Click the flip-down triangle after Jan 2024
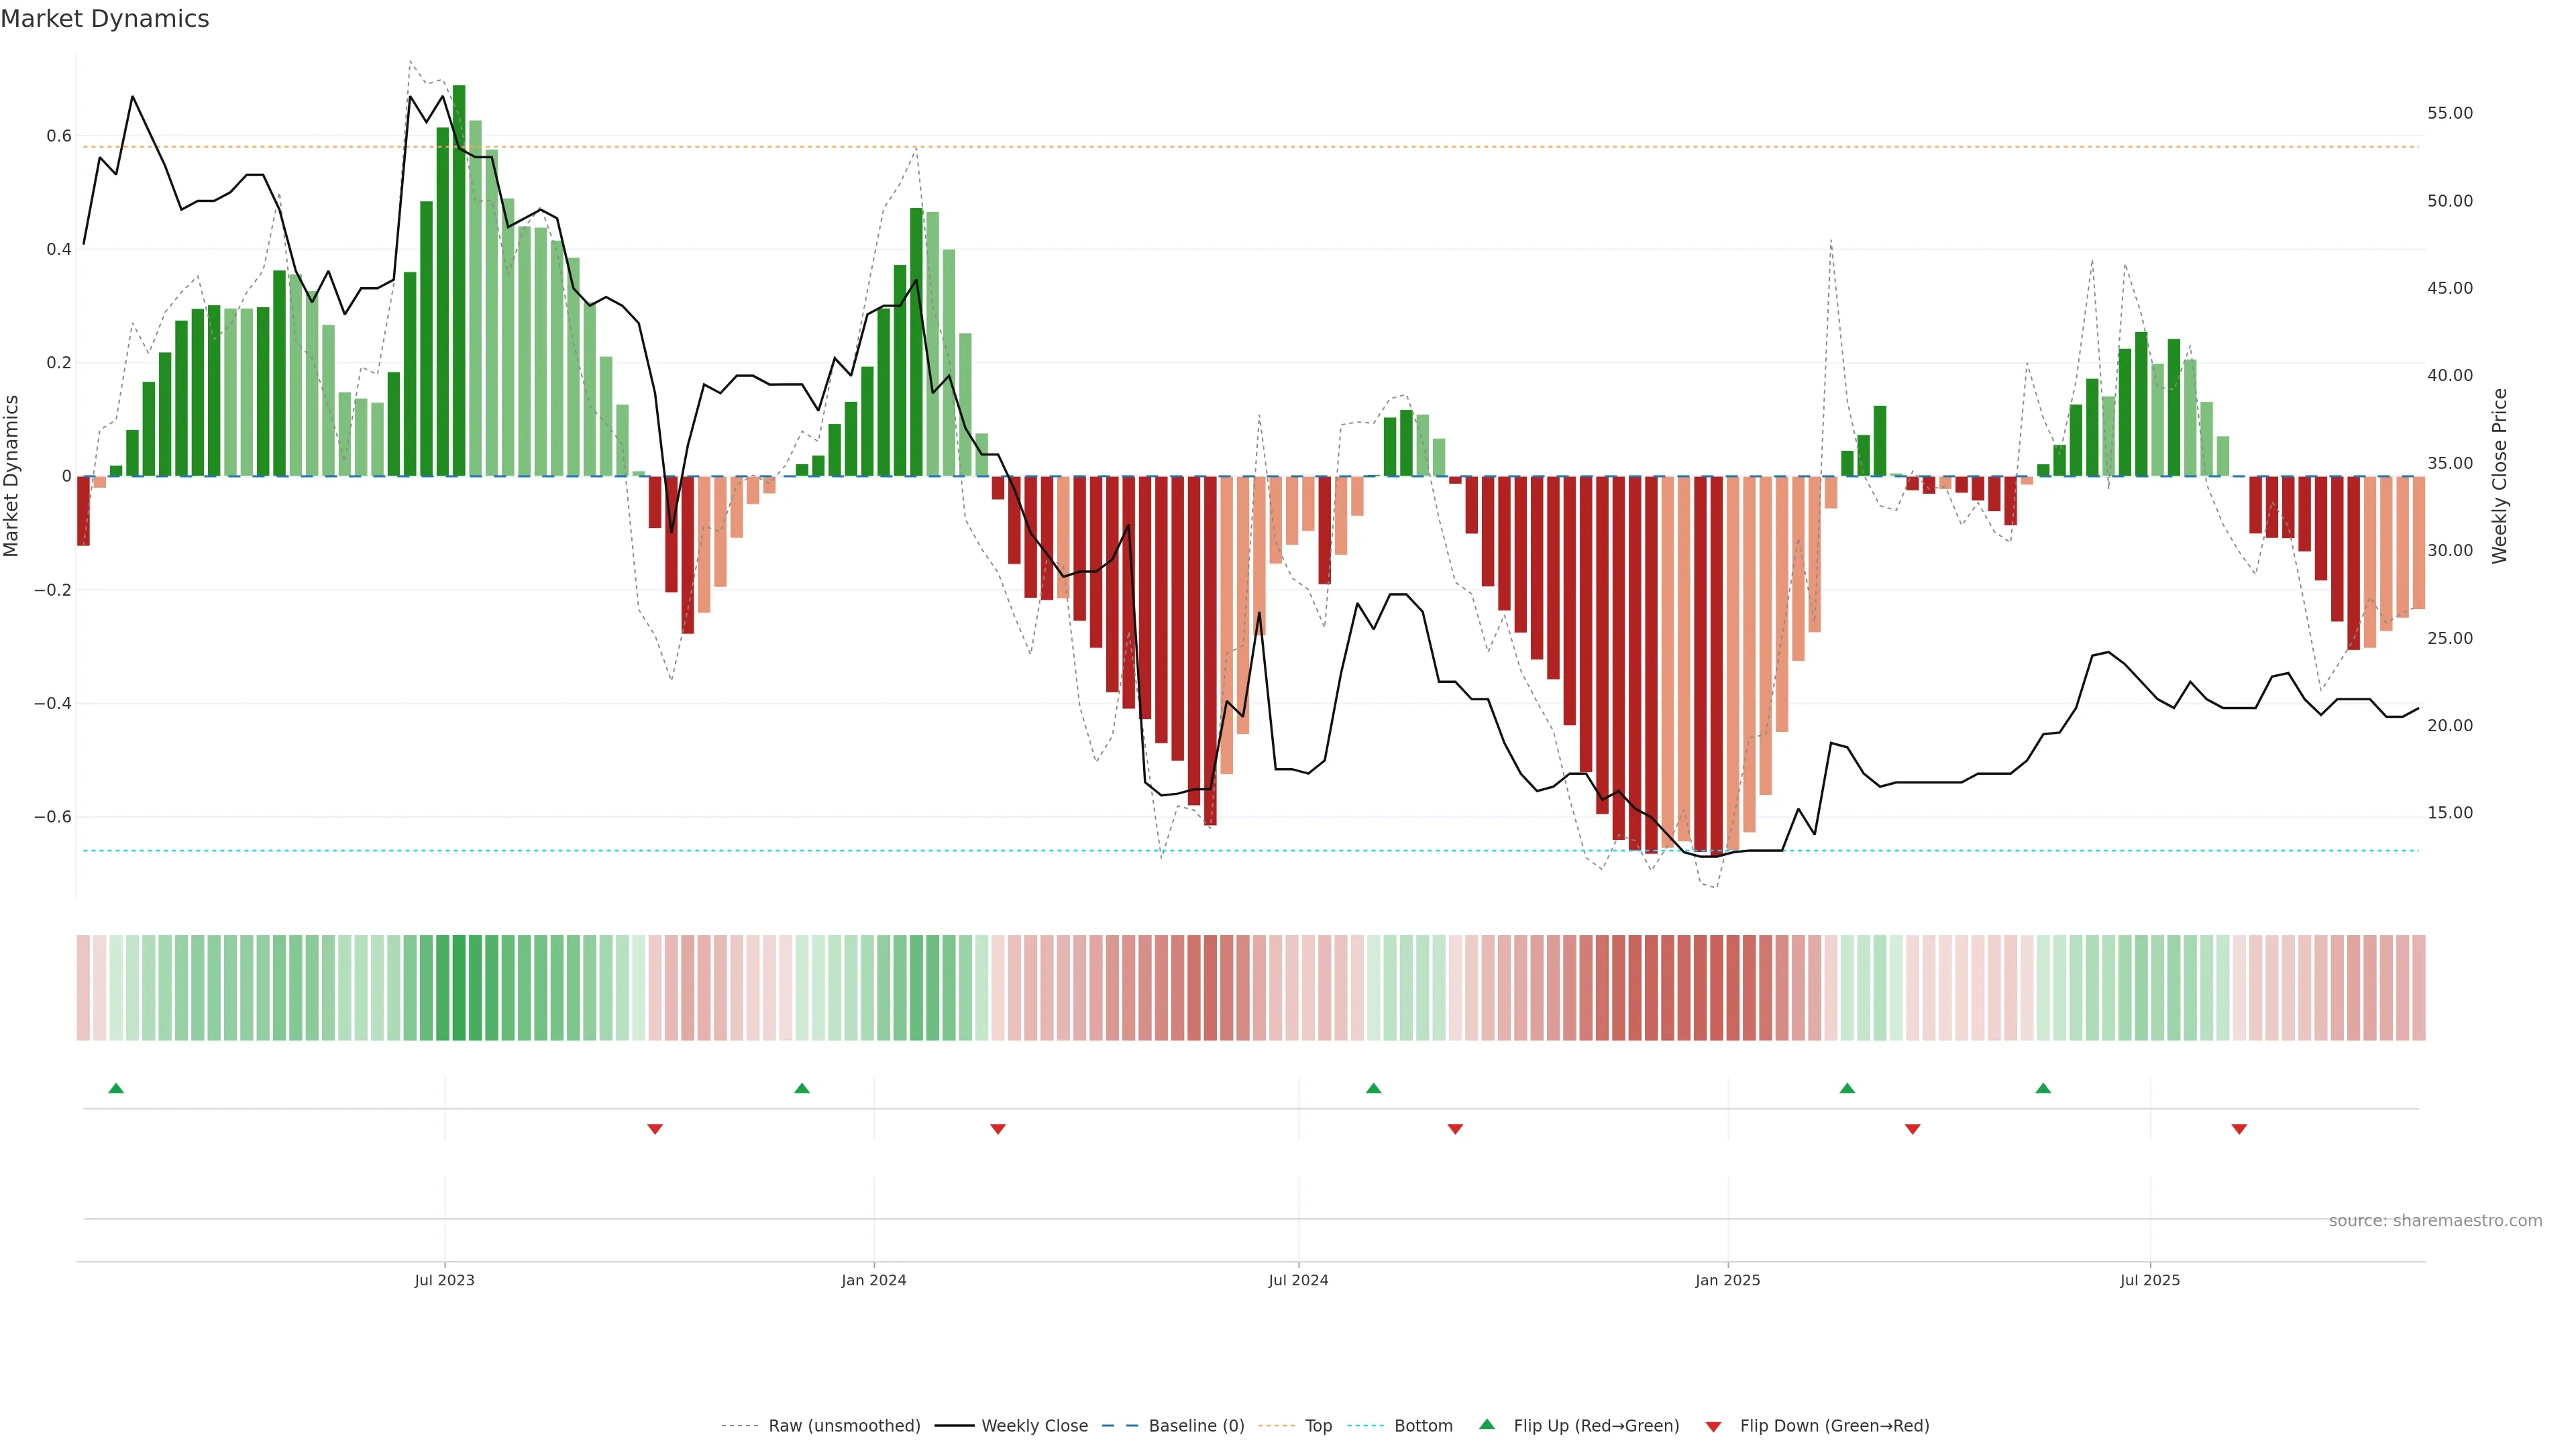Image resolution: width=2576 pixels, height=1449 pixels. [998, 1129]
